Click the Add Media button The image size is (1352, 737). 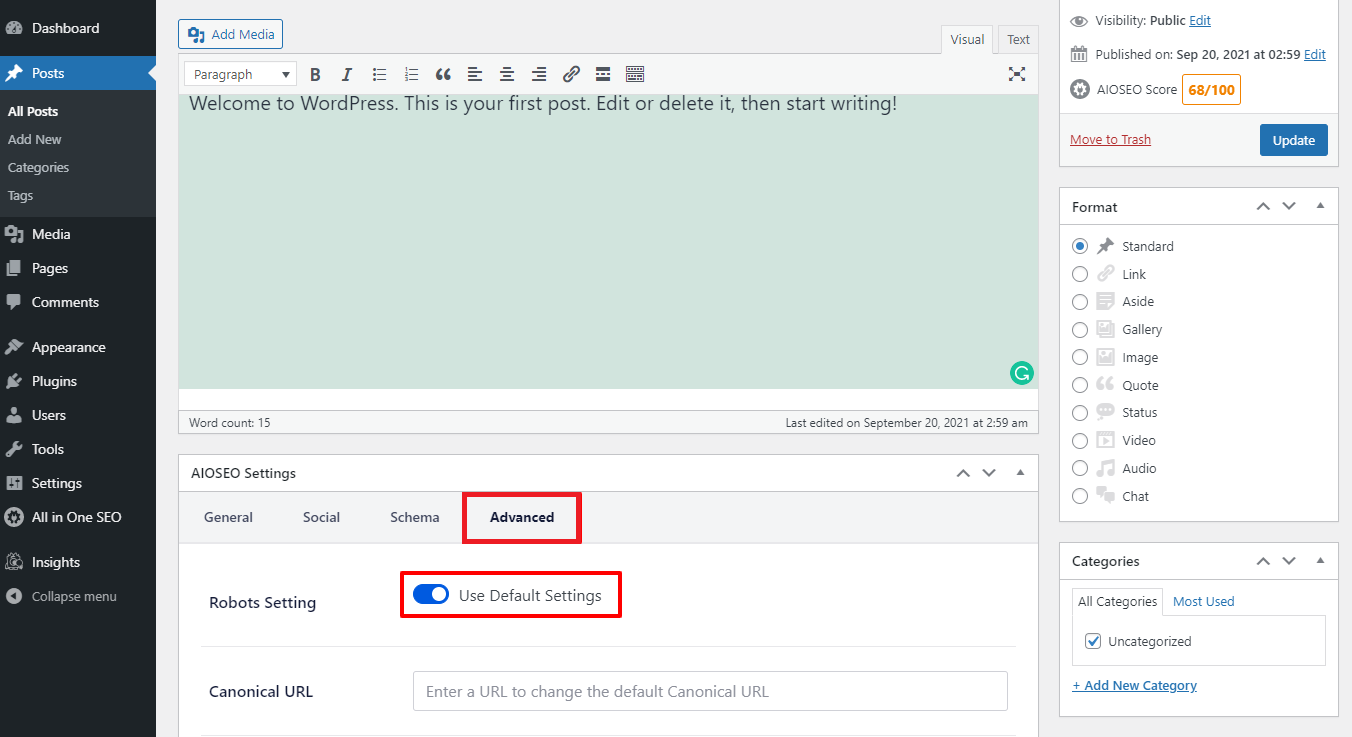point(231,34)
